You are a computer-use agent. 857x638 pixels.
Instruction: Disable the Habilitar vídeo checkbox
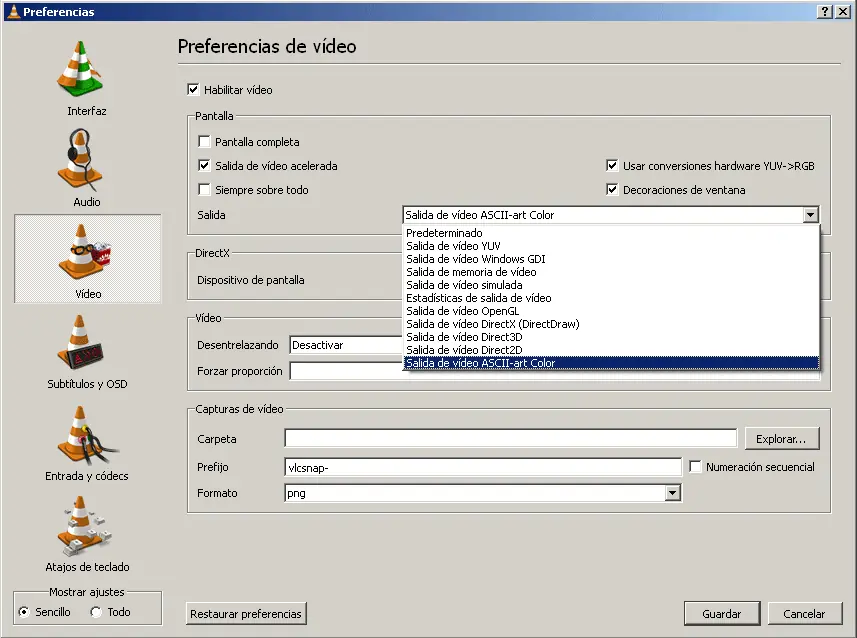click(193, 90)
